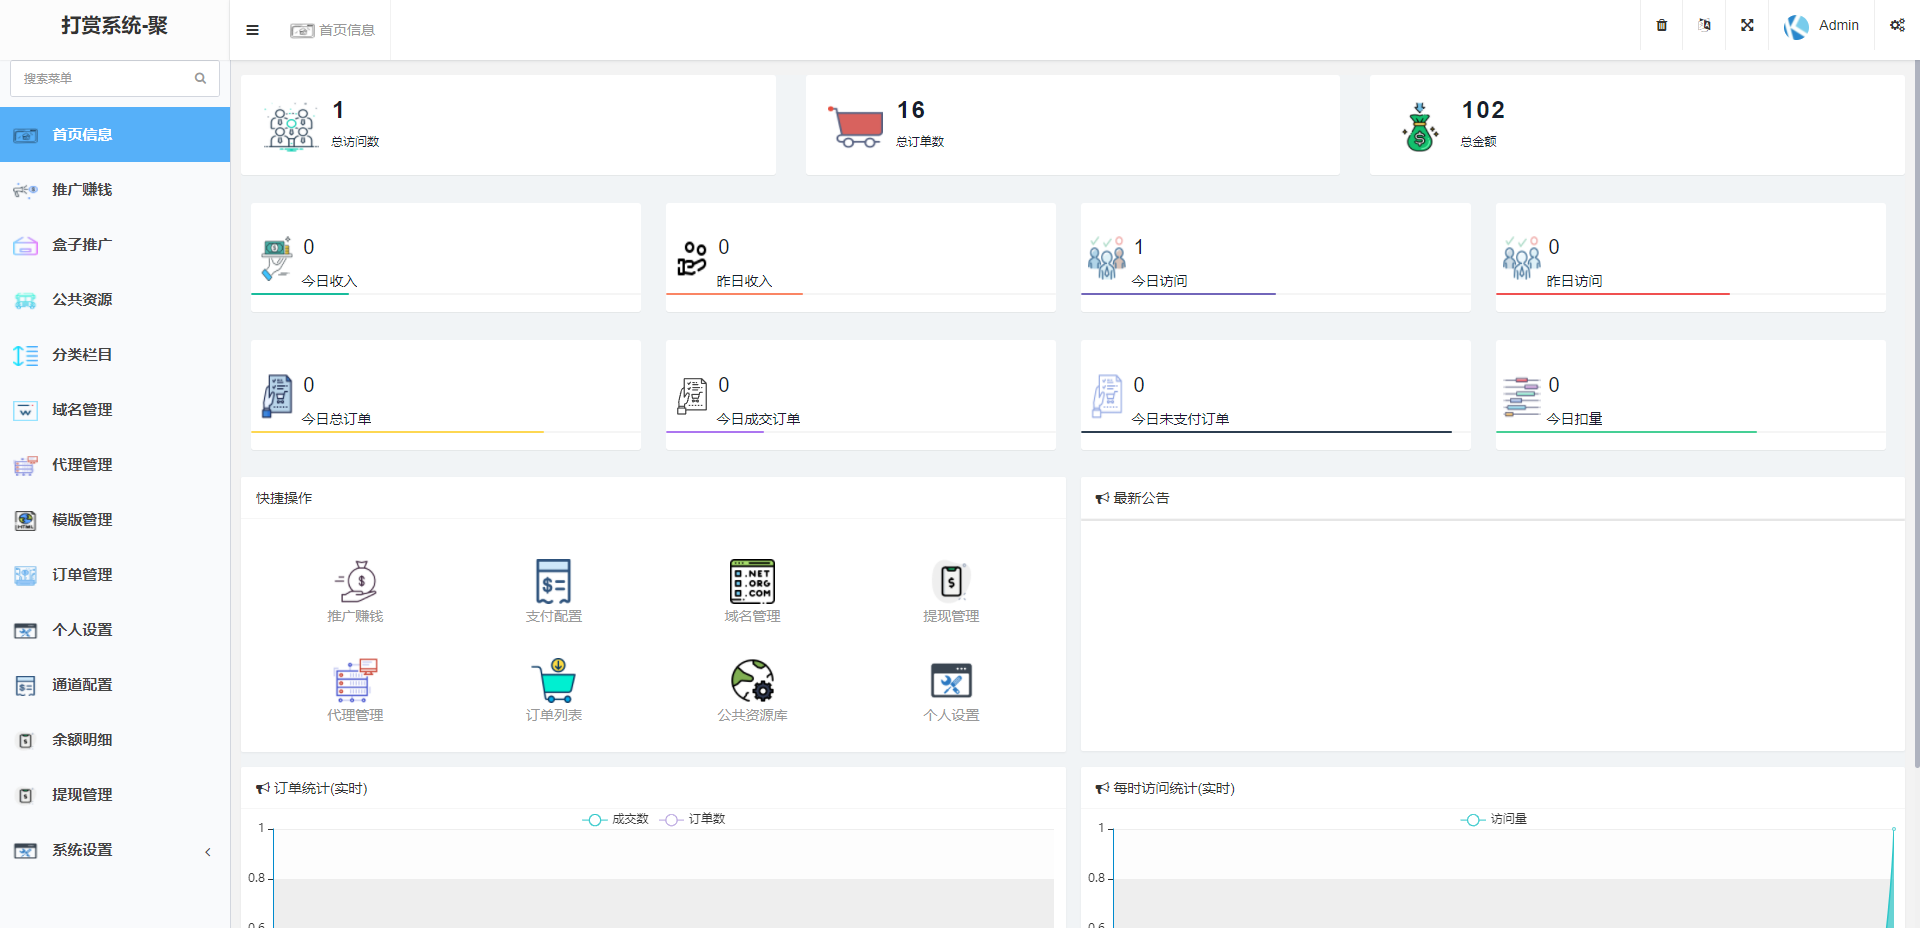Switch to the 首页信息 tab
The height and width of the screenshot is (928, 1920).
pos(333,30)
